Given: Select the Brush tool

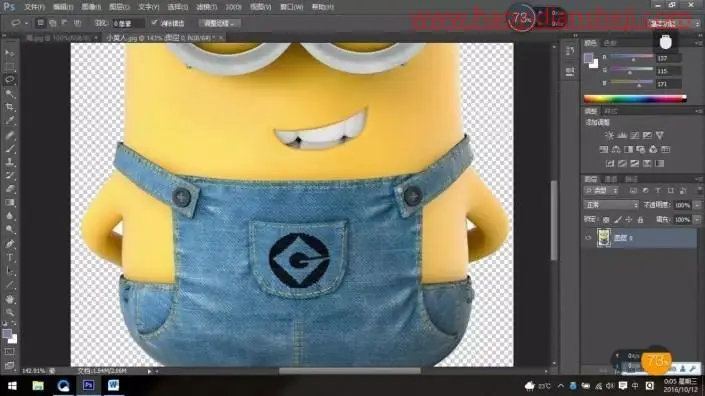Looking at the screenshot, I should click(x=9, y=148).
